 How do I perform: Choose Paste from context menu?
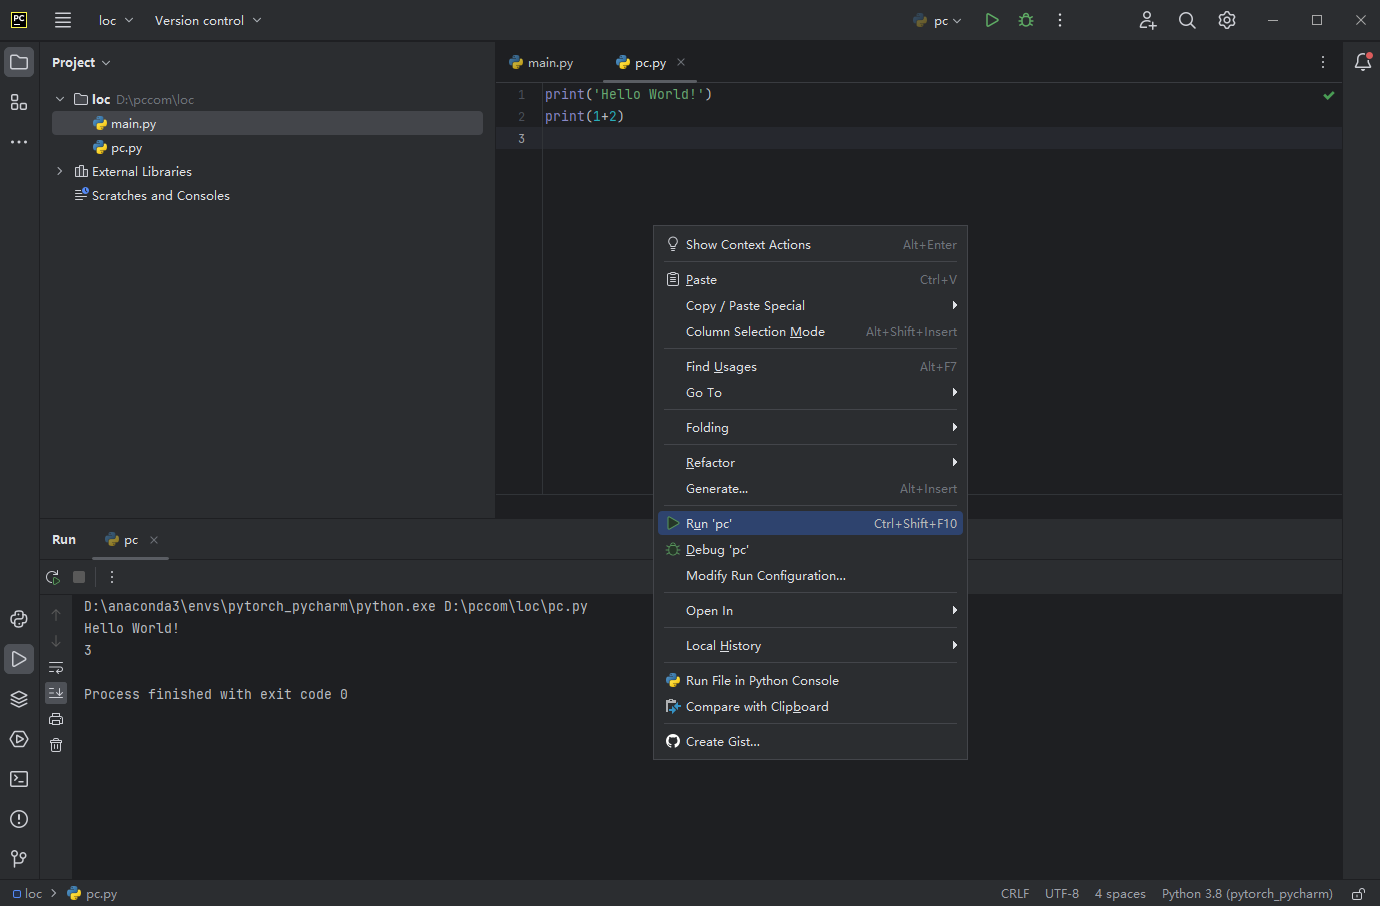click(x=810, y=280)
